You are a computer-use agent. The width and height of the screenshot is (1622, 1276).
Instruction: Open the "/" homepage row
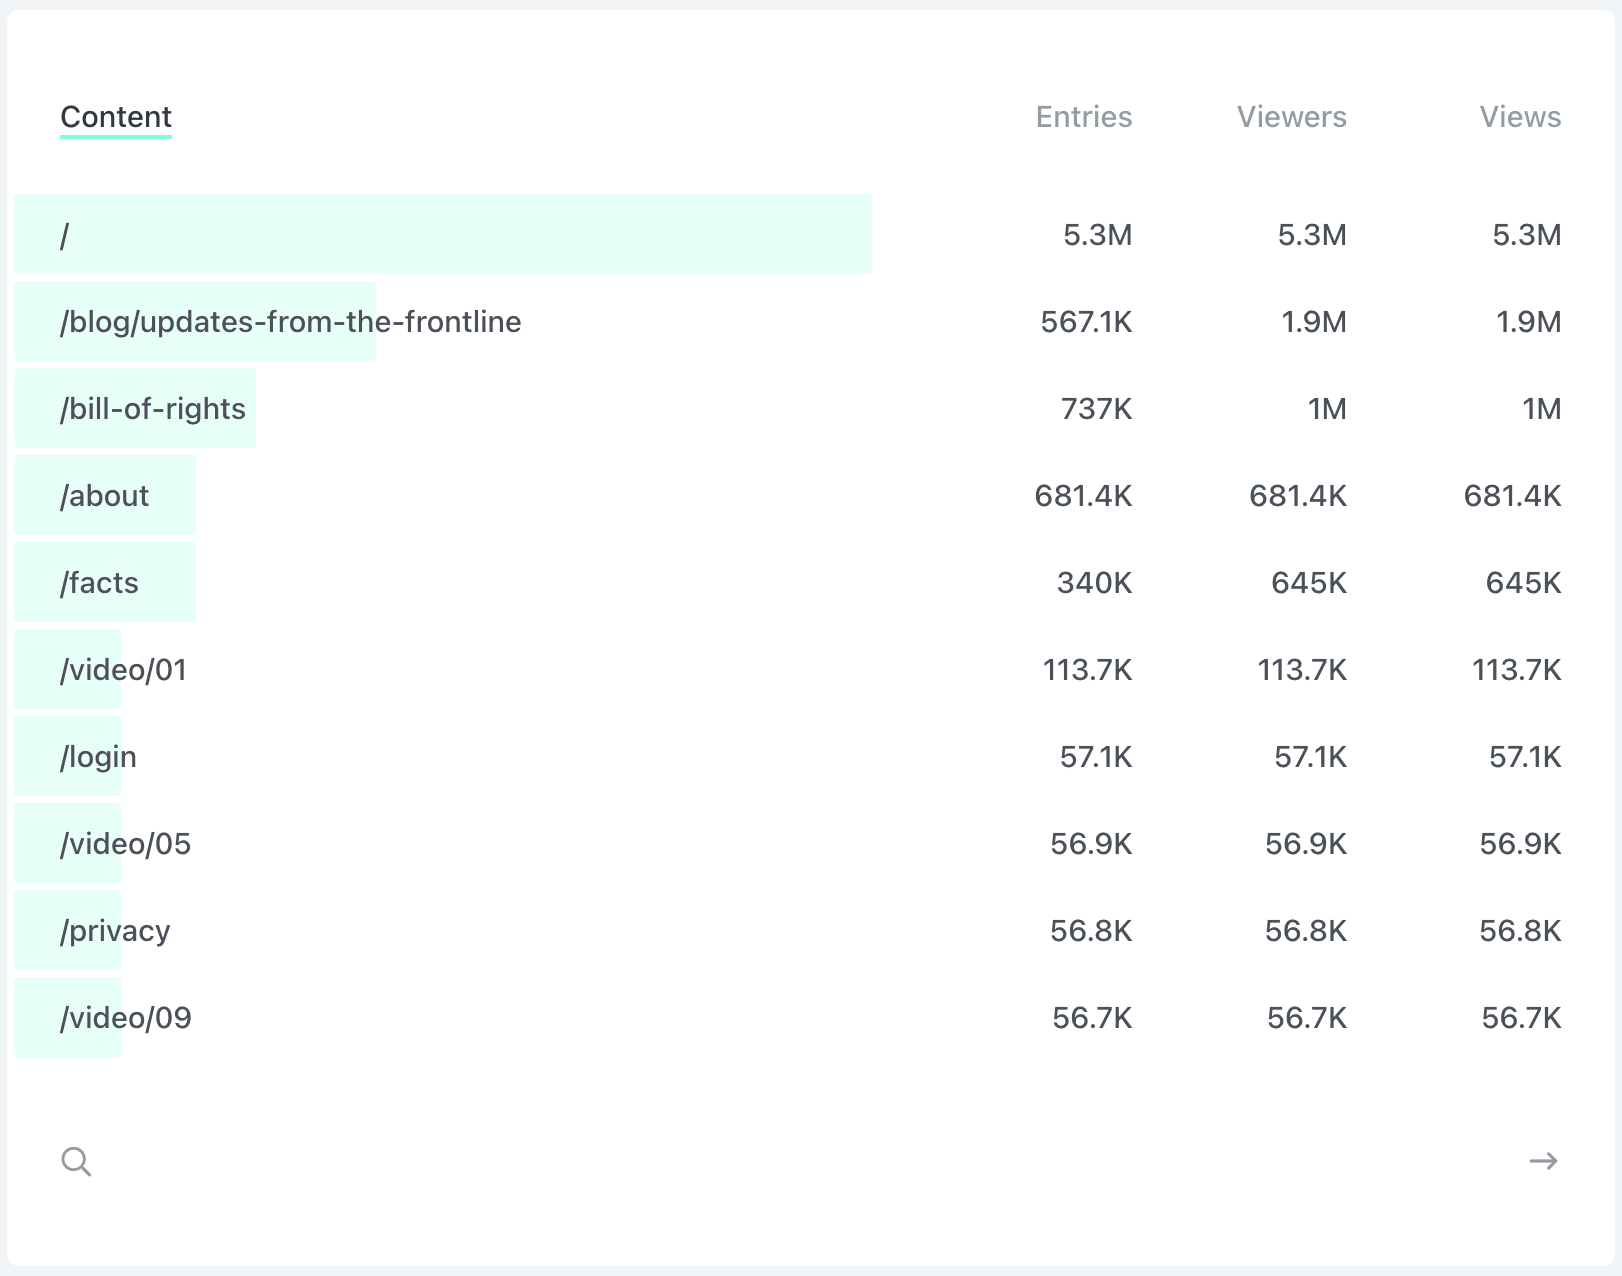(64, 234)
